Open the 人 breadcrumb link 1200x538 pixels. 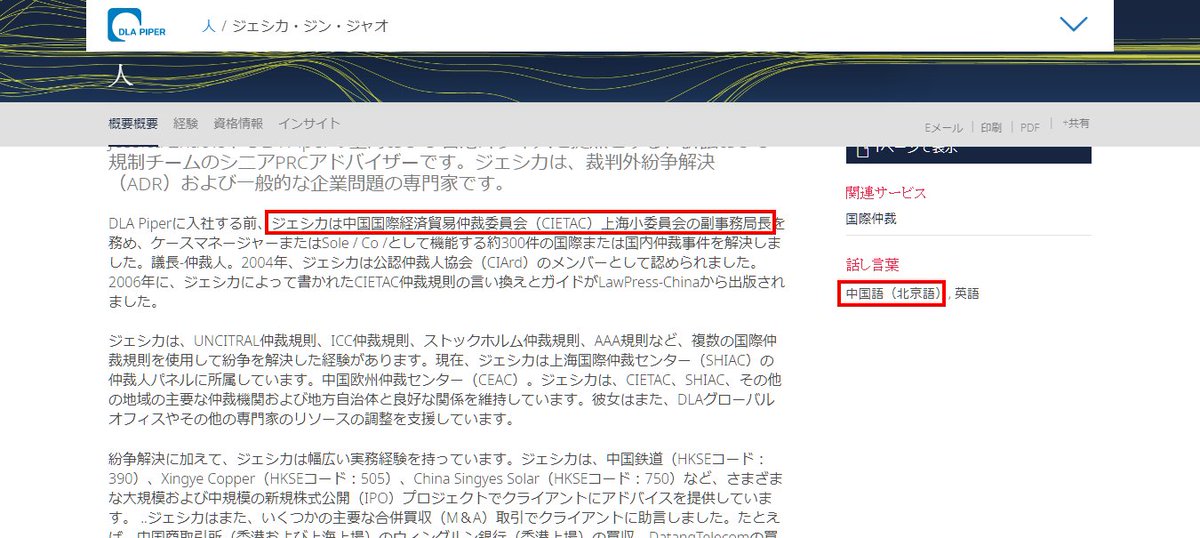pos(208,28)
